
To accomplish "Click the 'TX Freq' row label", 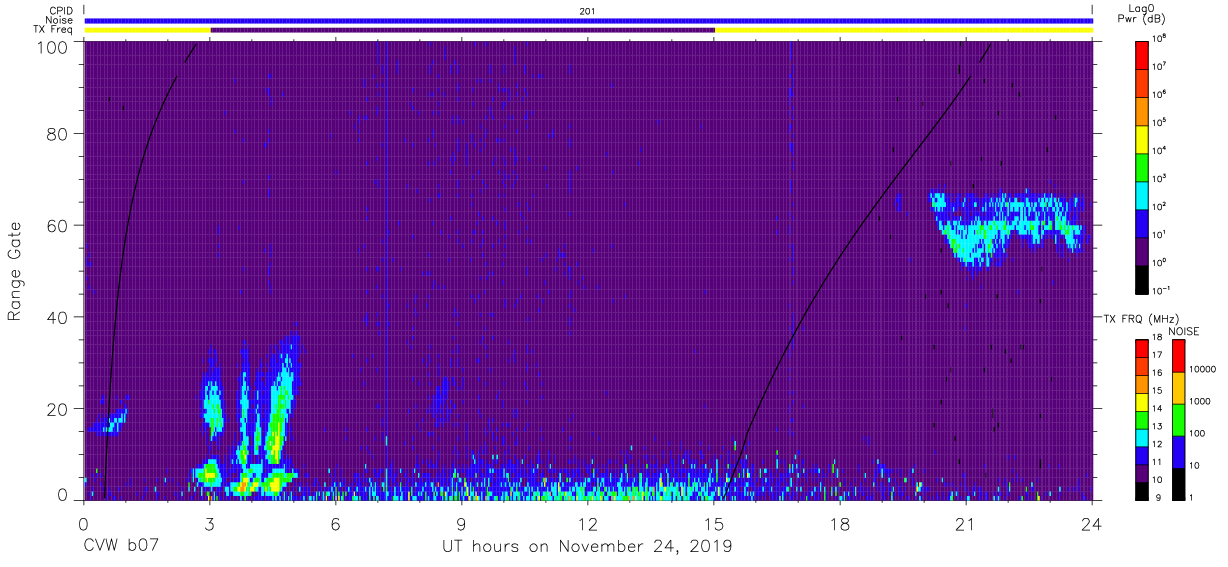I will [54, 30].
